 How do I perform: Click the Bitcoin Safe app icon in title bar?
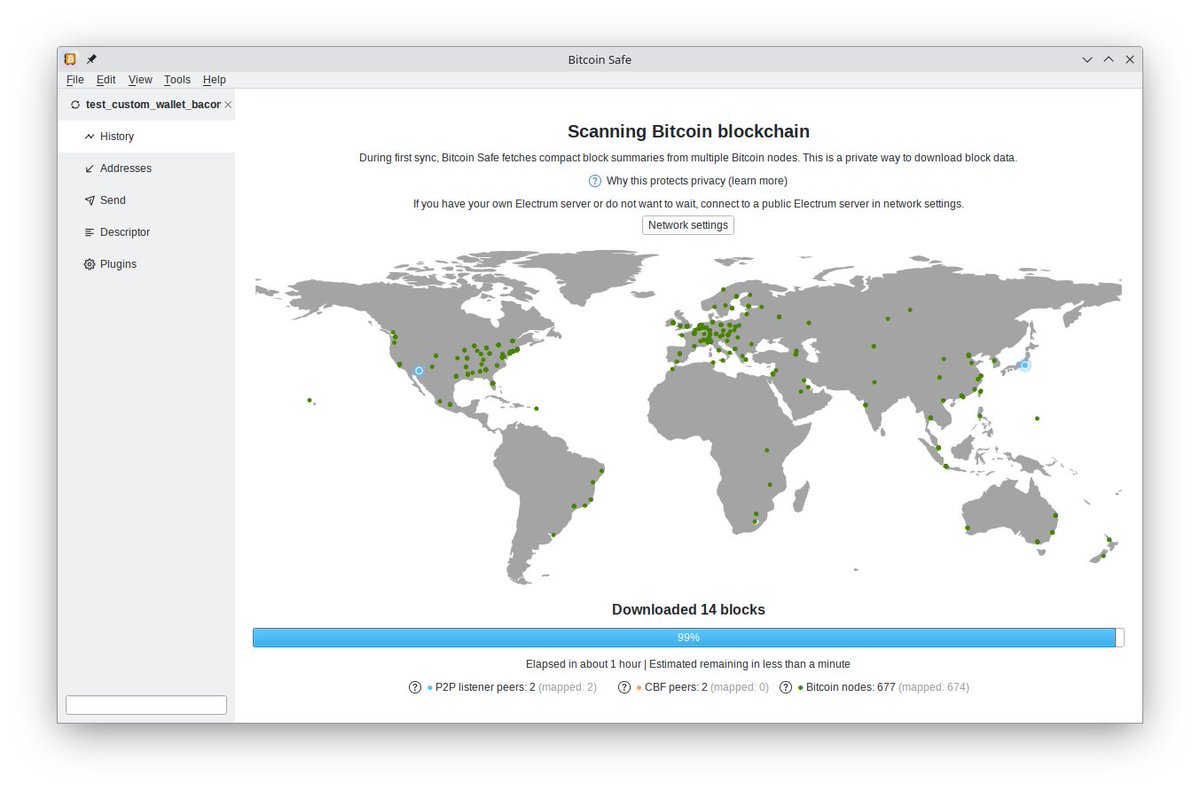pyautogui.click(x=70, y=59)
